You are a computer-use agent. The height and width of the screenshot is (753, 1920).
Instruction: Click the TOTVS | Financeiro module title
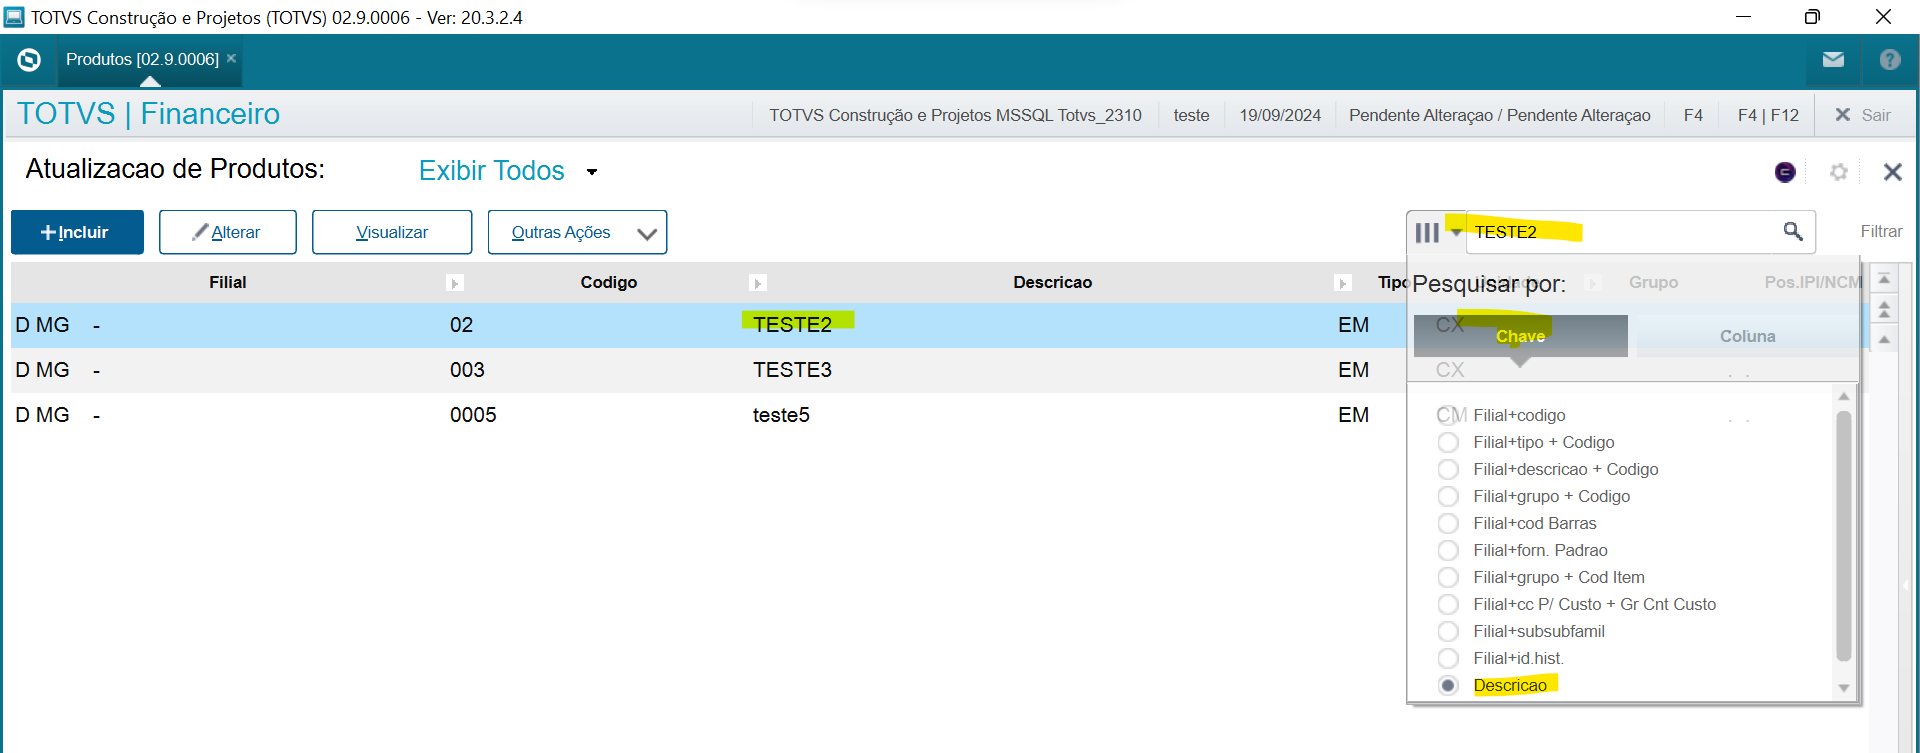tap(148, 114)
